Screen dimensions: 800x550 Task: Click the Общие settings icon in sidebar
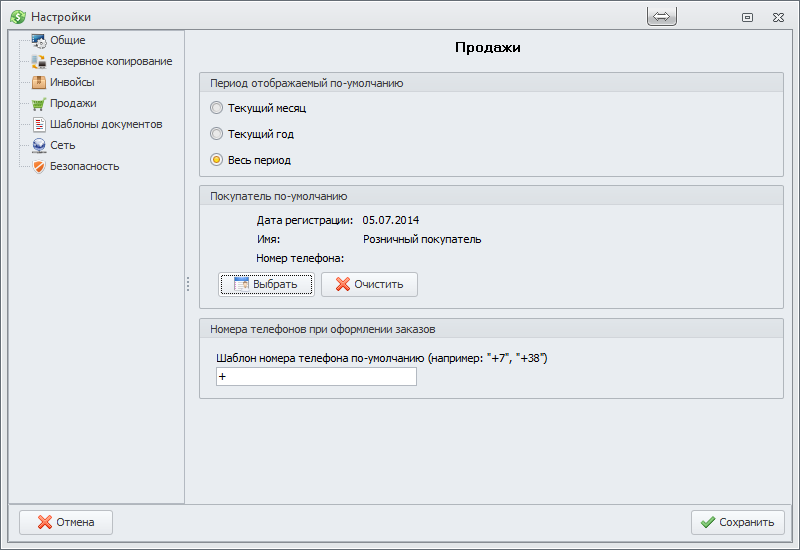[39, 40]
